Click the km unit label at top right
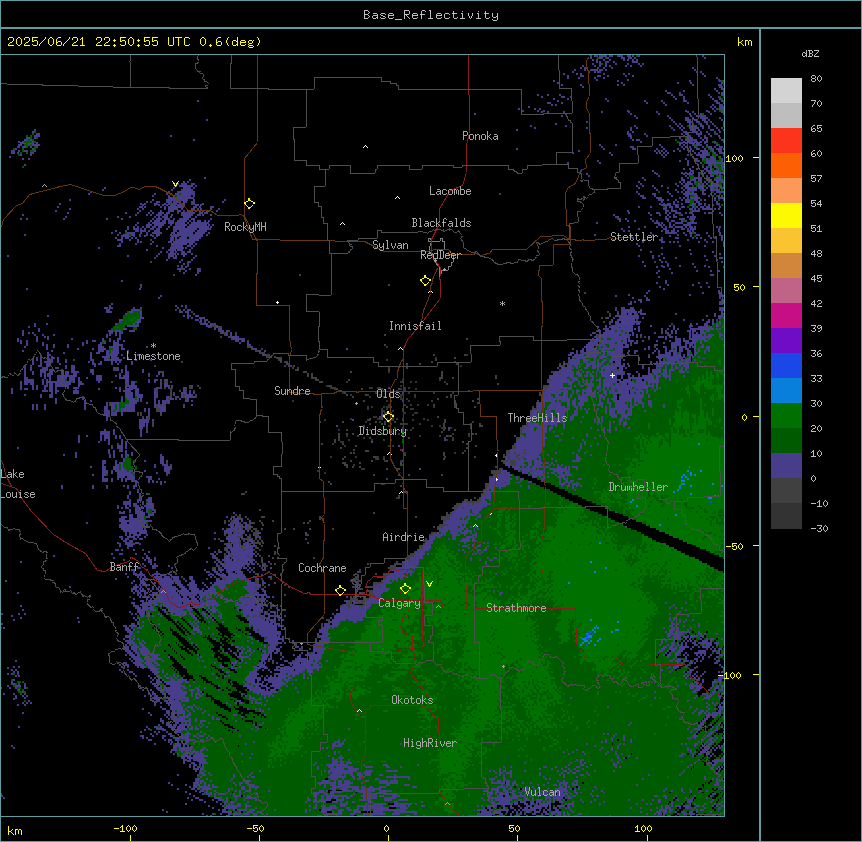This screenshot has width=862, height=842. tap(745, 42)
